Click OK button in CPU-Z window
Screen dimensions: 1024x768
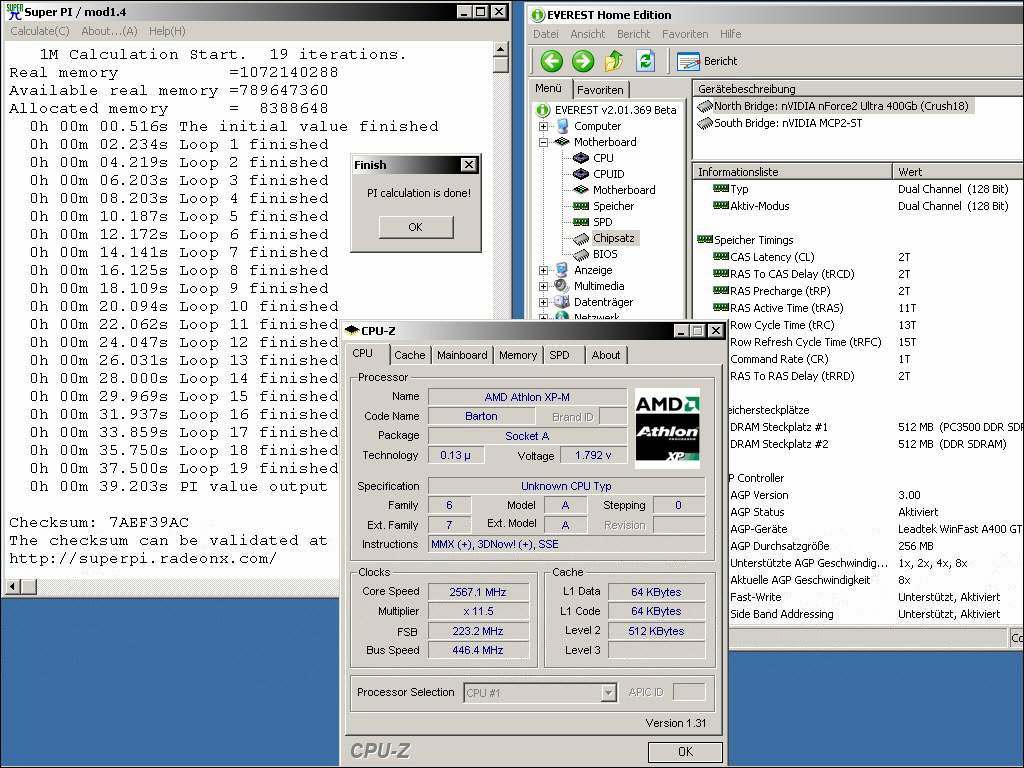pyautogui.click(x=685, y=751)
